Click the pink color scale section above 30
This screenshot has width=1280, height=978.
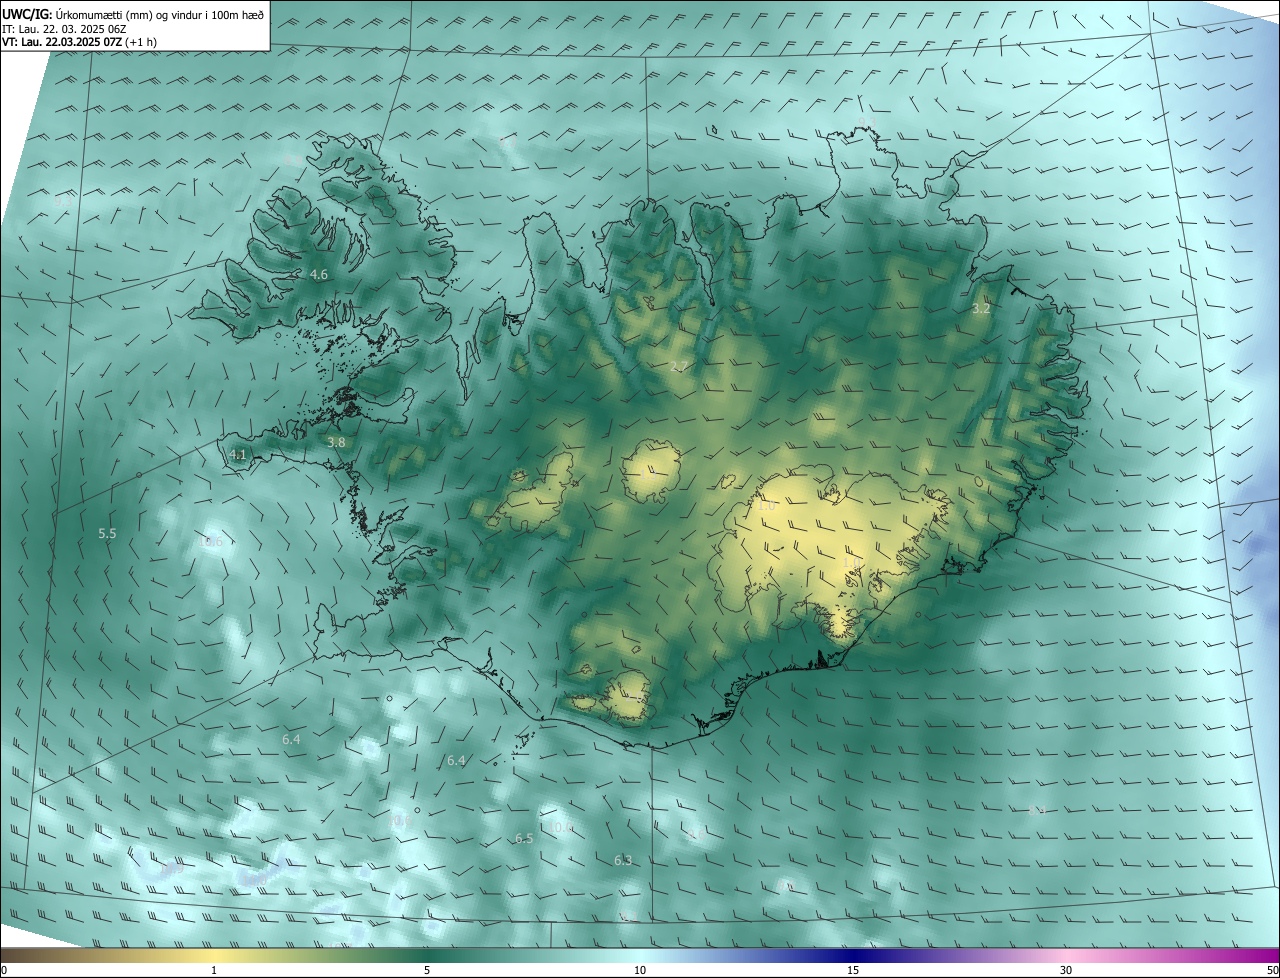[1066, 954]
